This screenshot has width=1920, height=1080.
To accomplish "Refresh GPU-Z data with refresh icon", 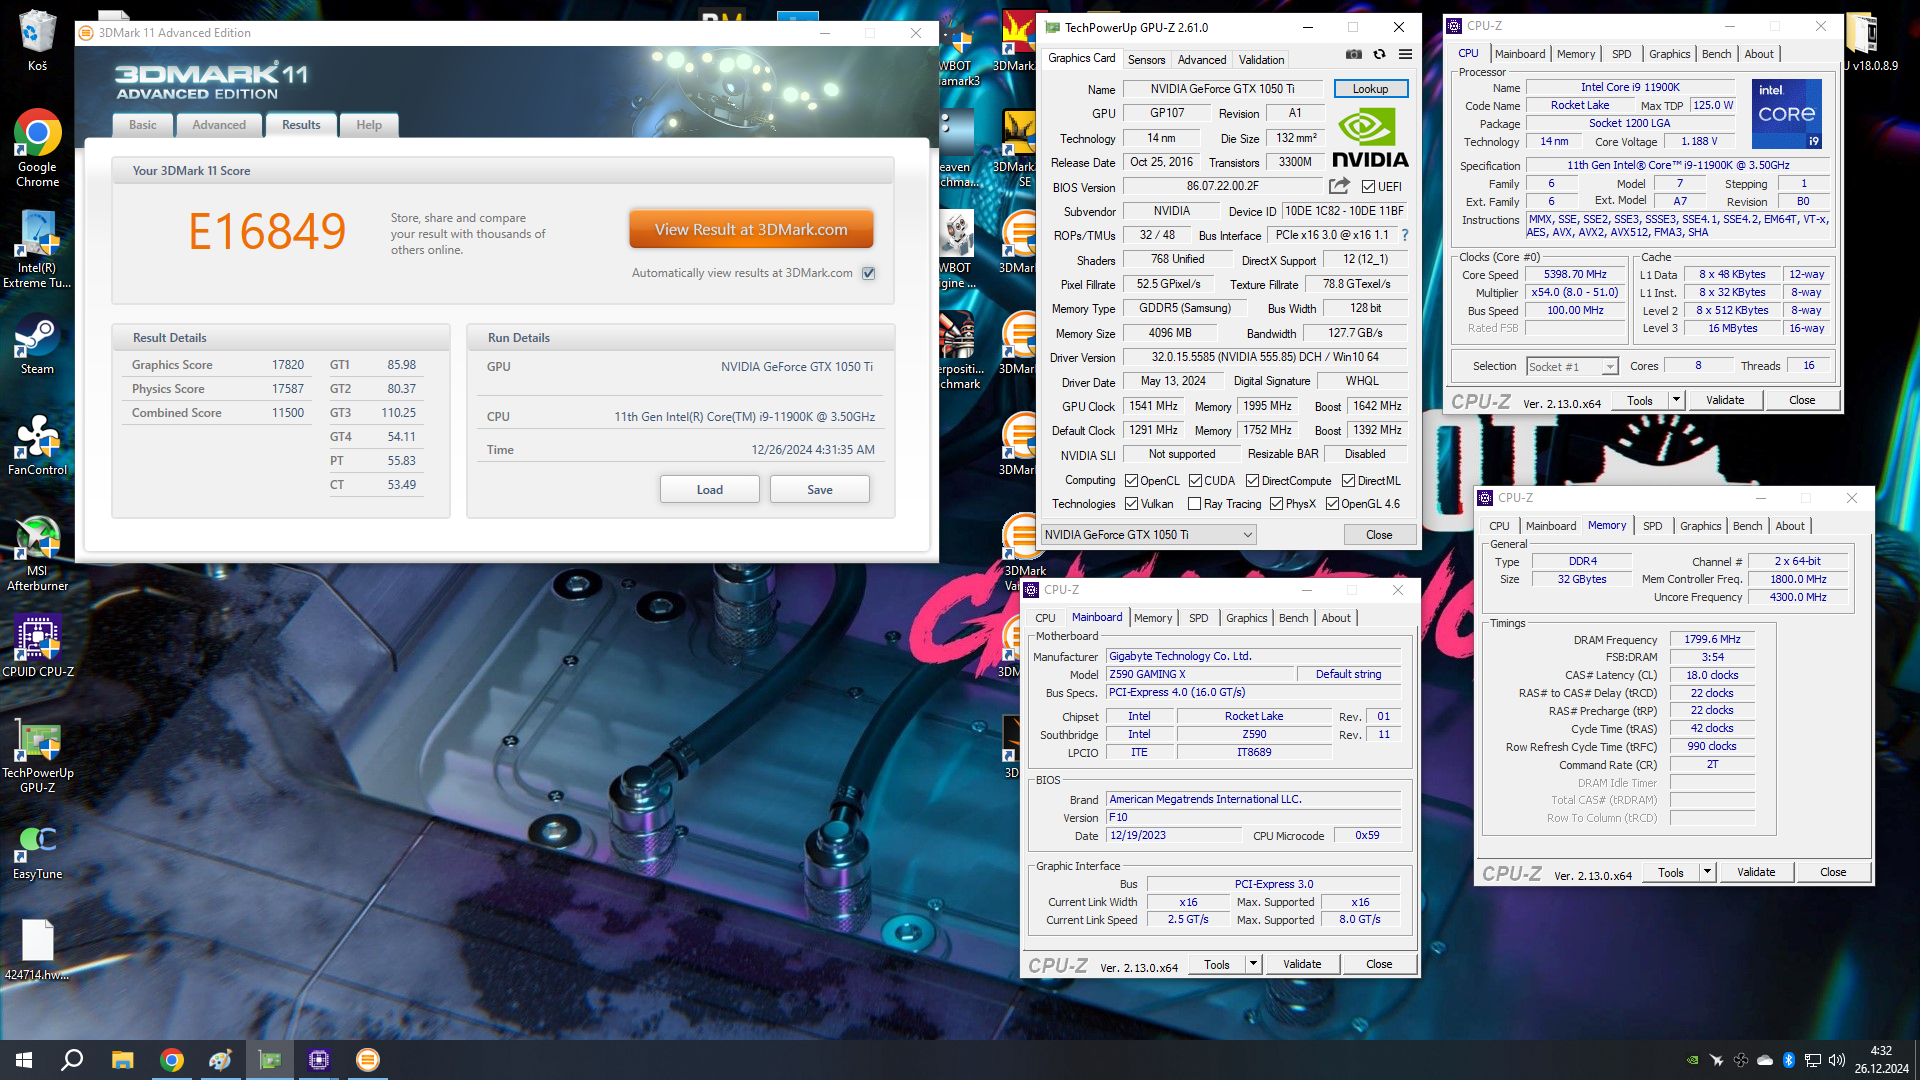I will coord(1379,55).
